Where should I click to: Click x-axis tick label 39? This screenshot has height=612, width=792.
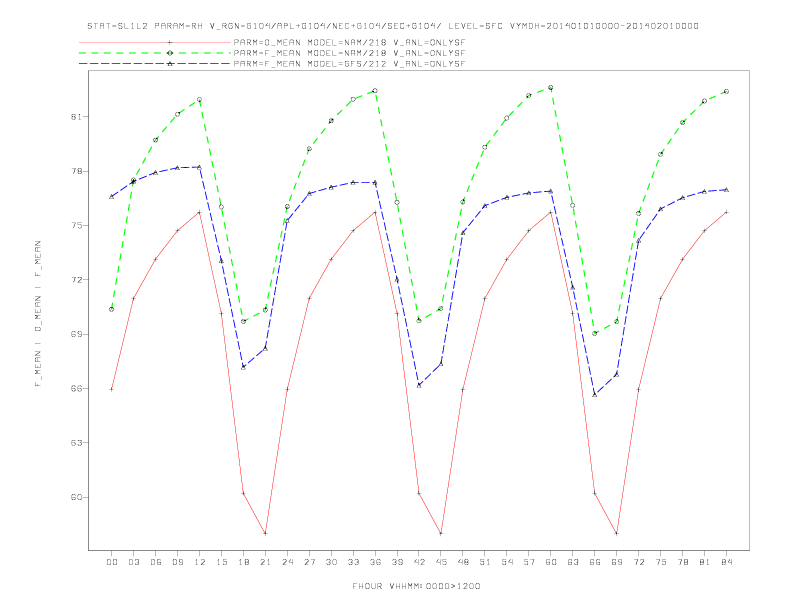click(397, 562)
